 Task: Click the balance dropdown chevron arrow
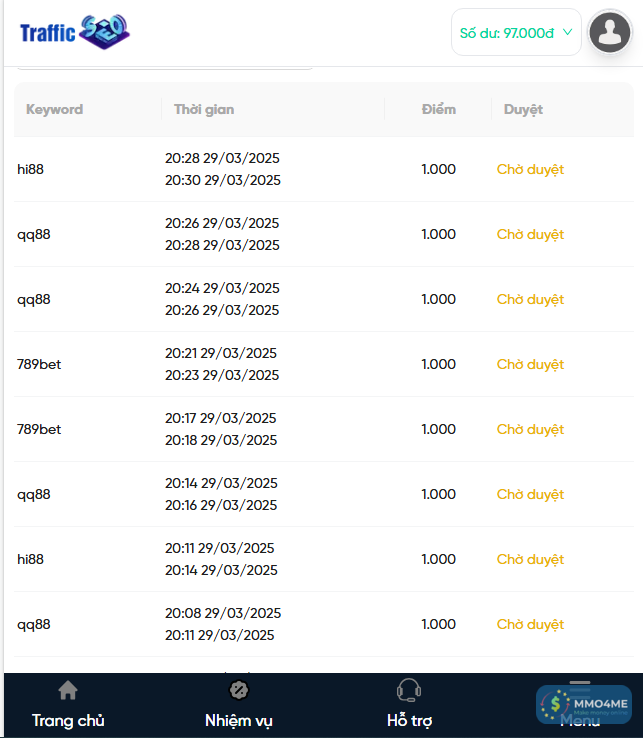(568, 32)
